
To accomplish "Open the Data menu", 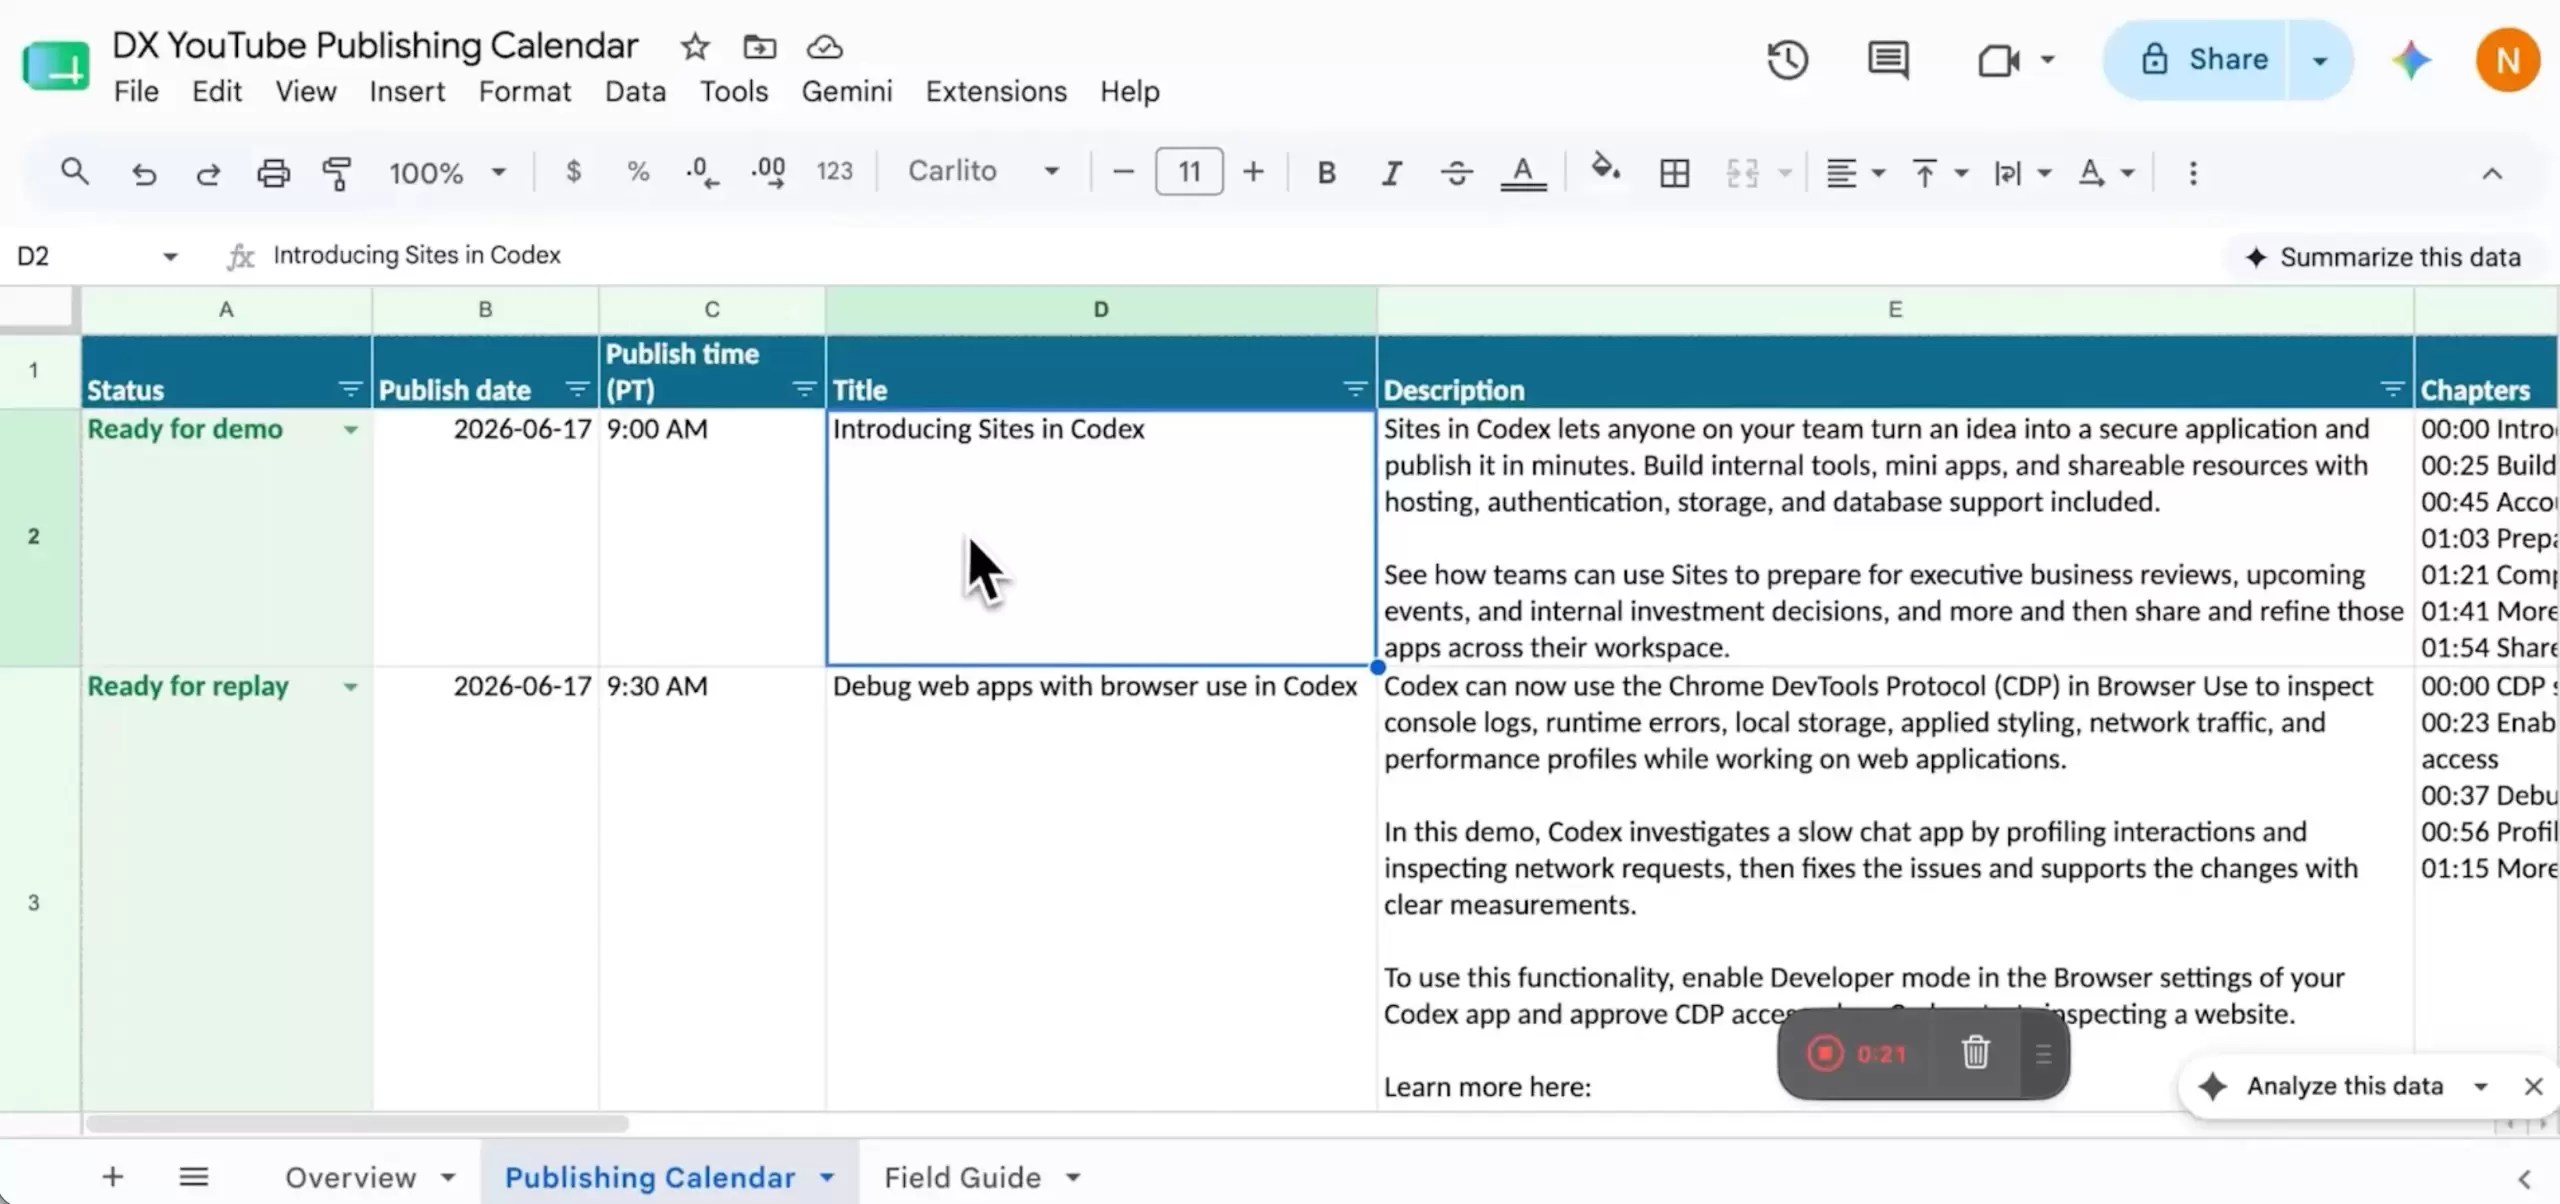I will 635,92.
